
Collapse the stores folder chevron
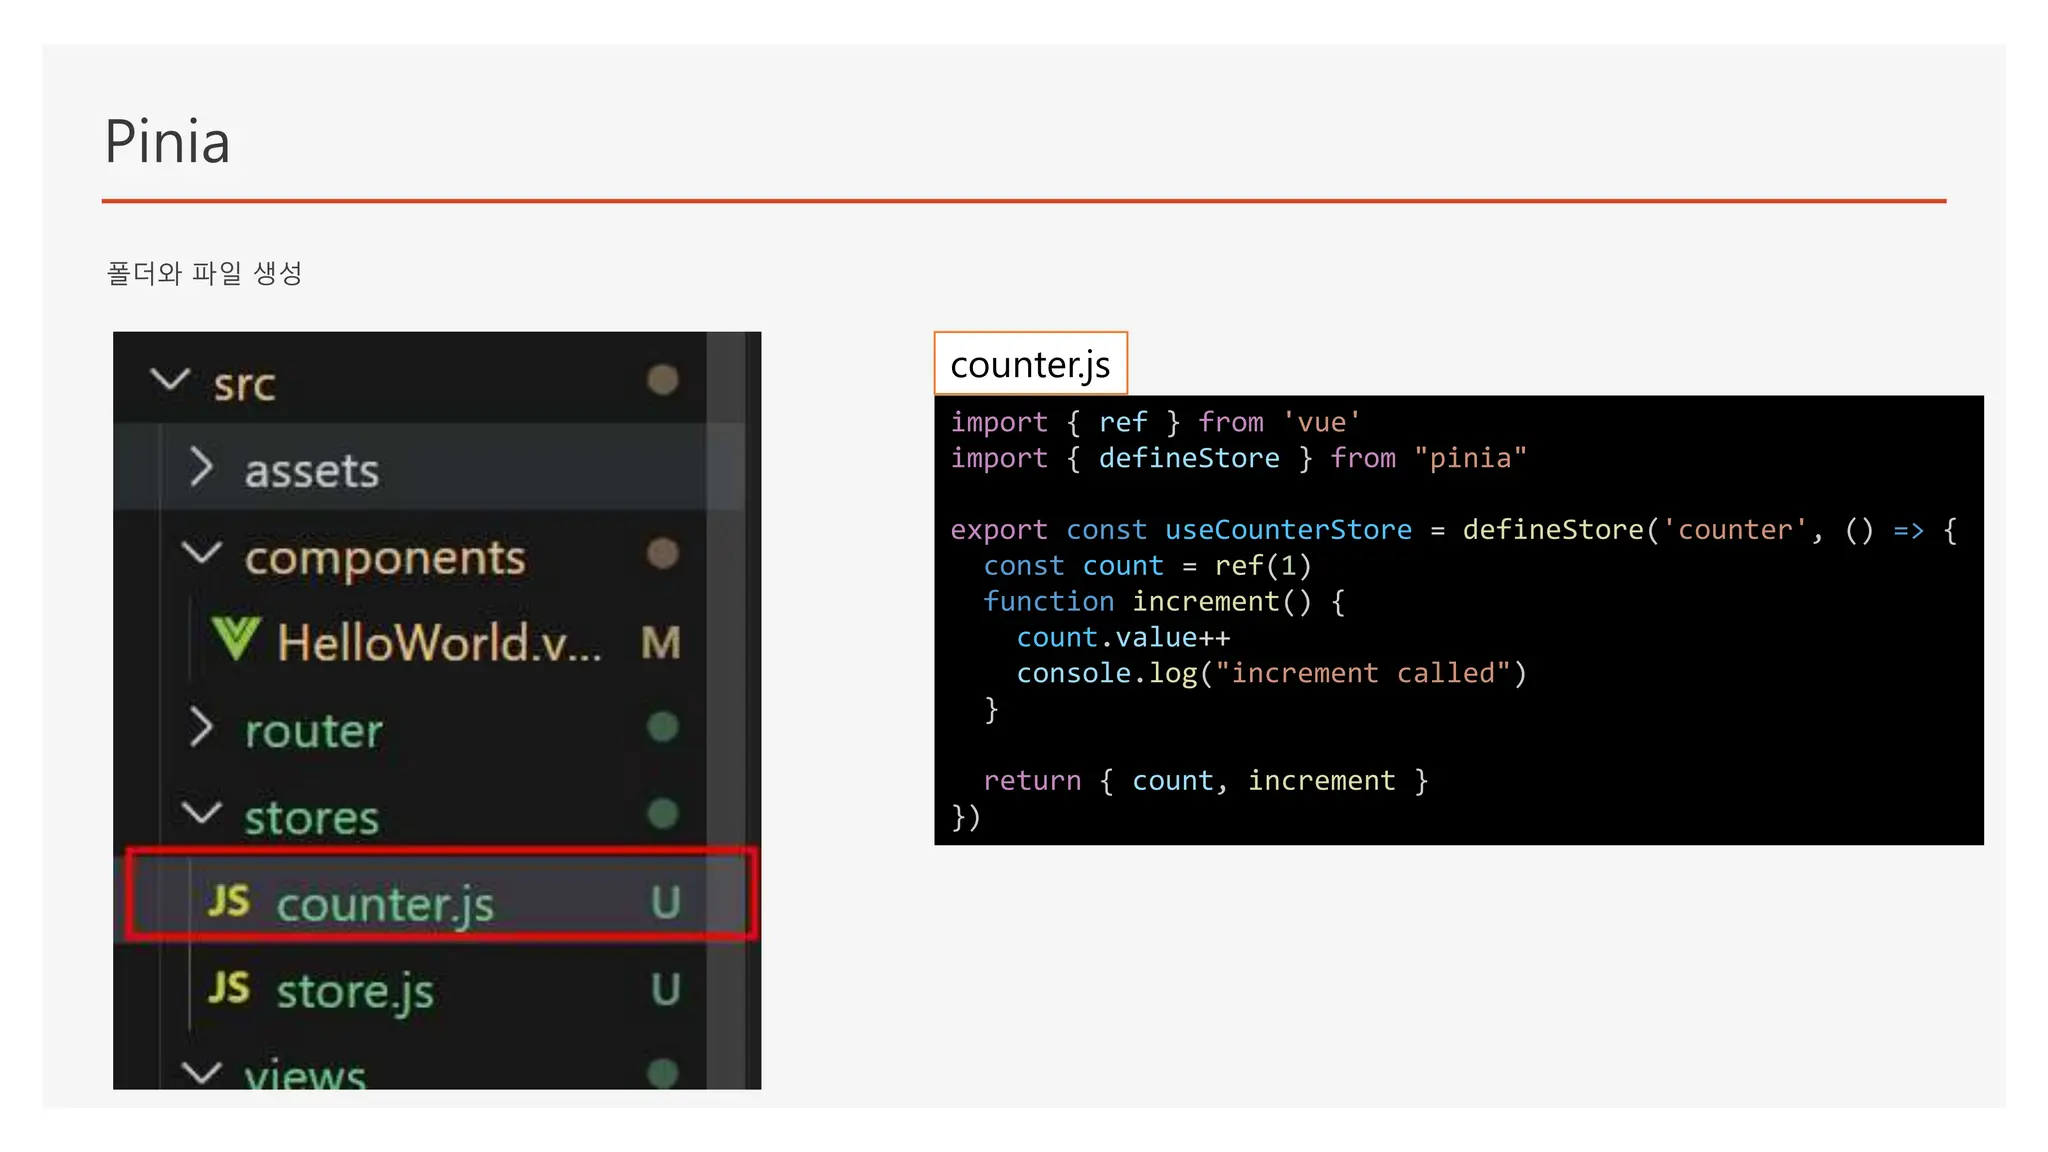[x=201, y=813]
